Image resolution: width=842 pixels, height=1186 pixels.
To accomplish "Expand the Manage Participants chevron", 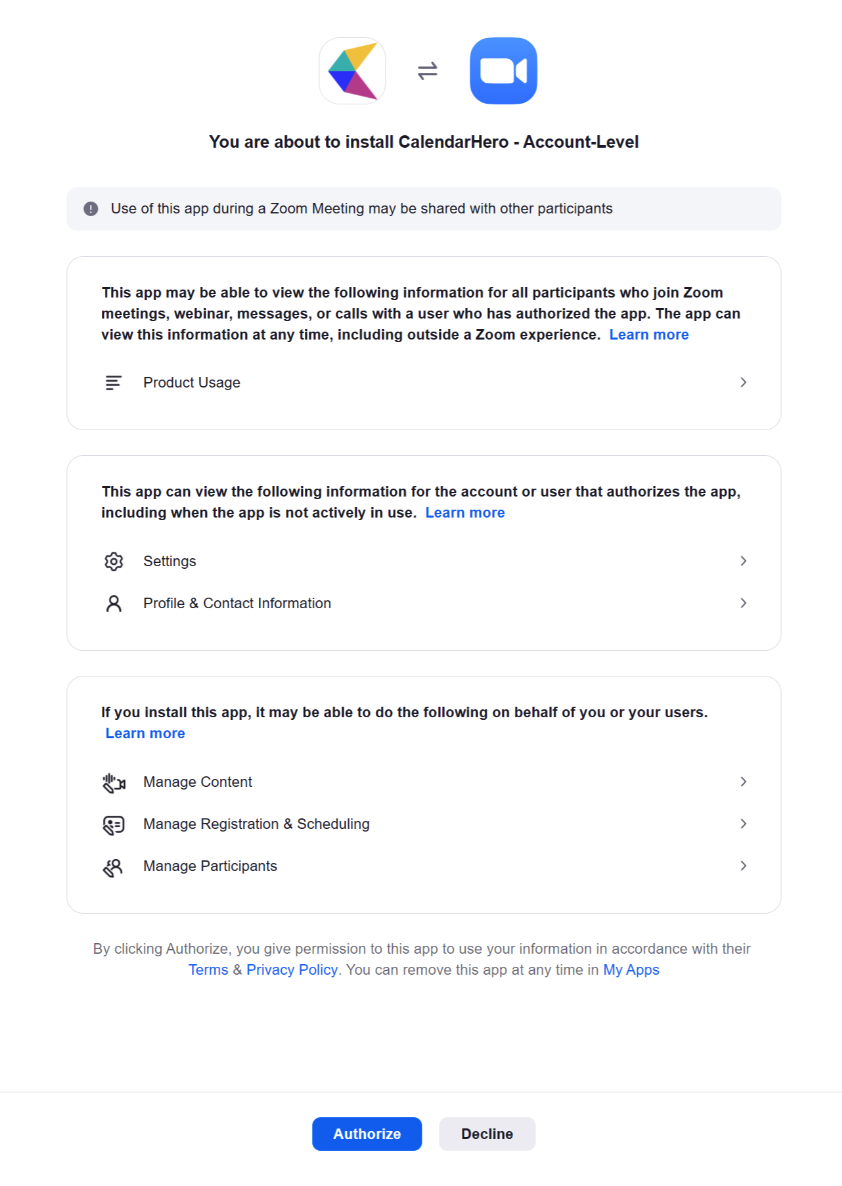I will (744, 865).
